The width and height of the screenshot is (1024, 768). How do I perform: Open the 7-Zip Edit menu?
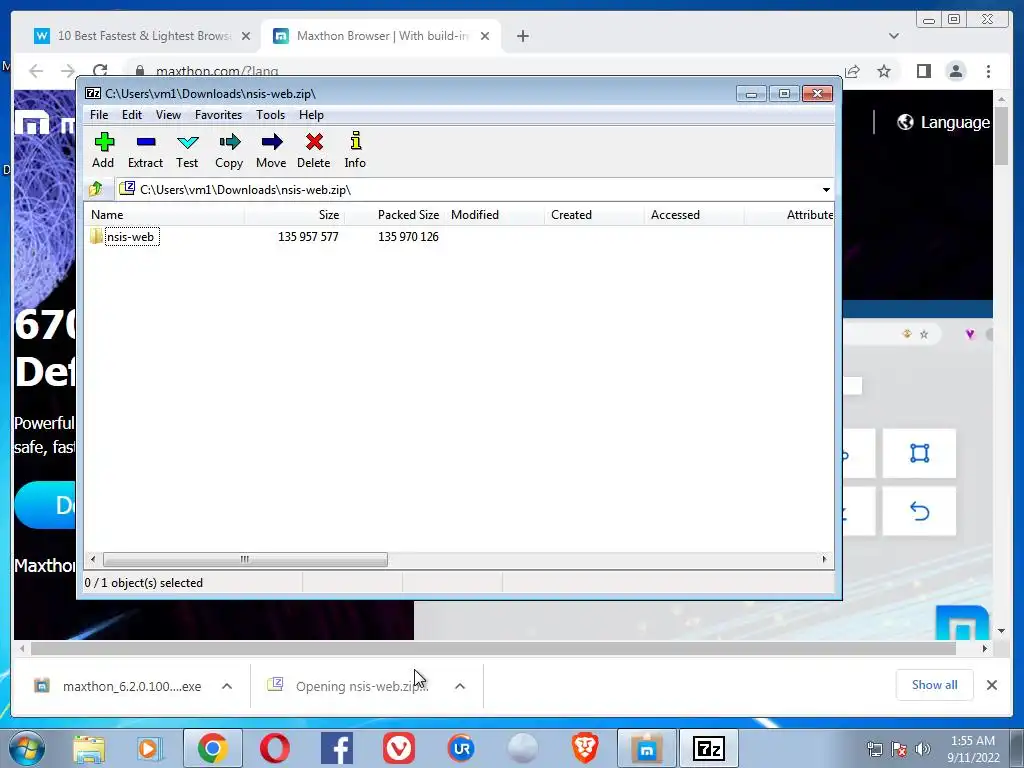(132, 115)
